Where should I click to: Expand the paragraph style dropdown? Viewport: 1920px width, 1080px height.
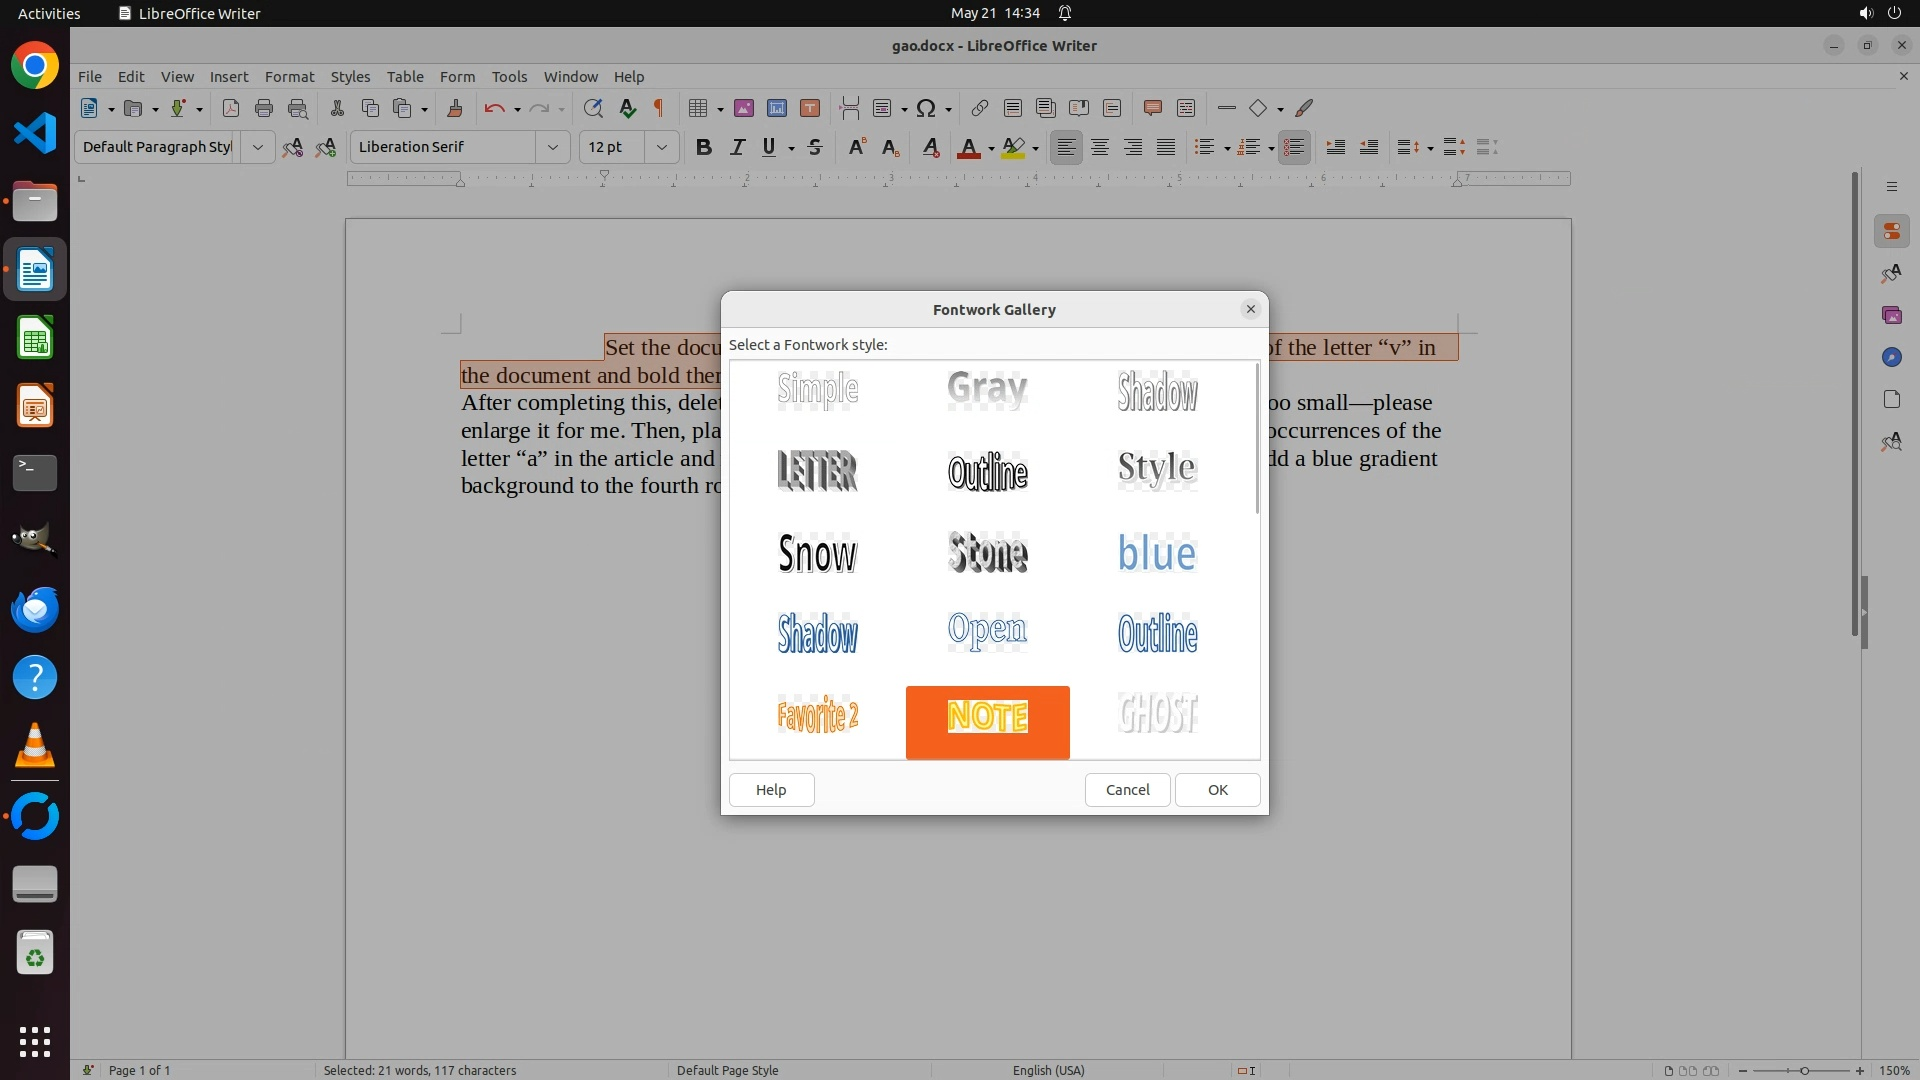coord(257,147)
